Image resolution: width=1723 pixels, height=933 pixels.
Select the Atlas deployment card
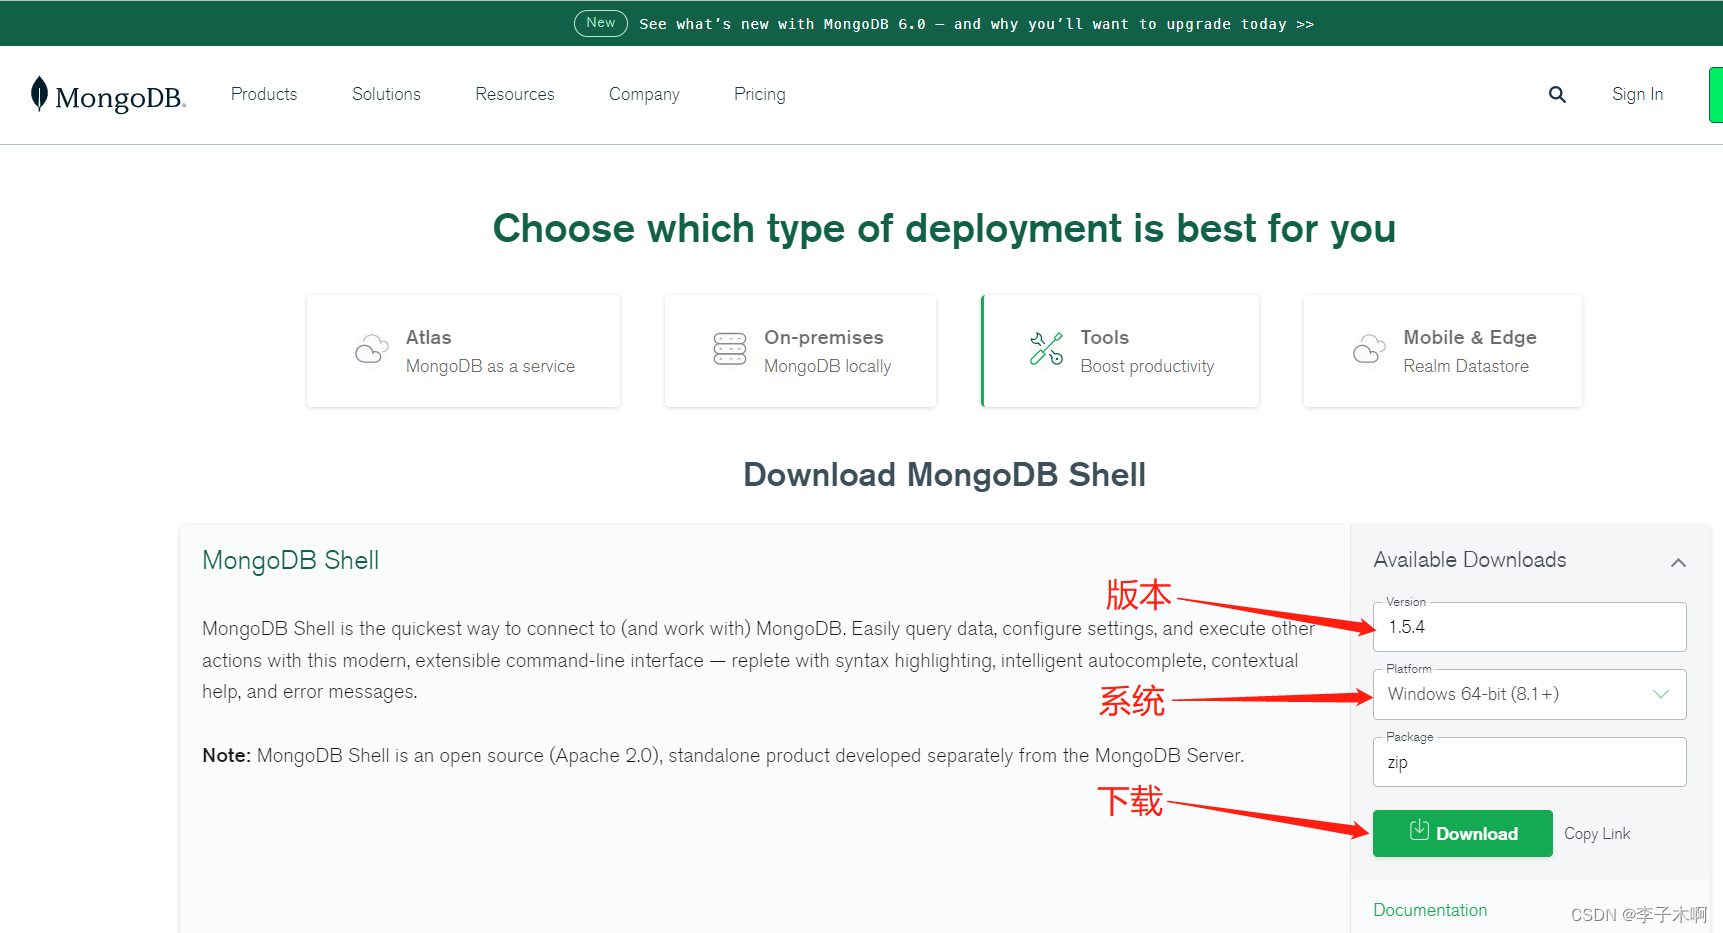pos(463,351)
